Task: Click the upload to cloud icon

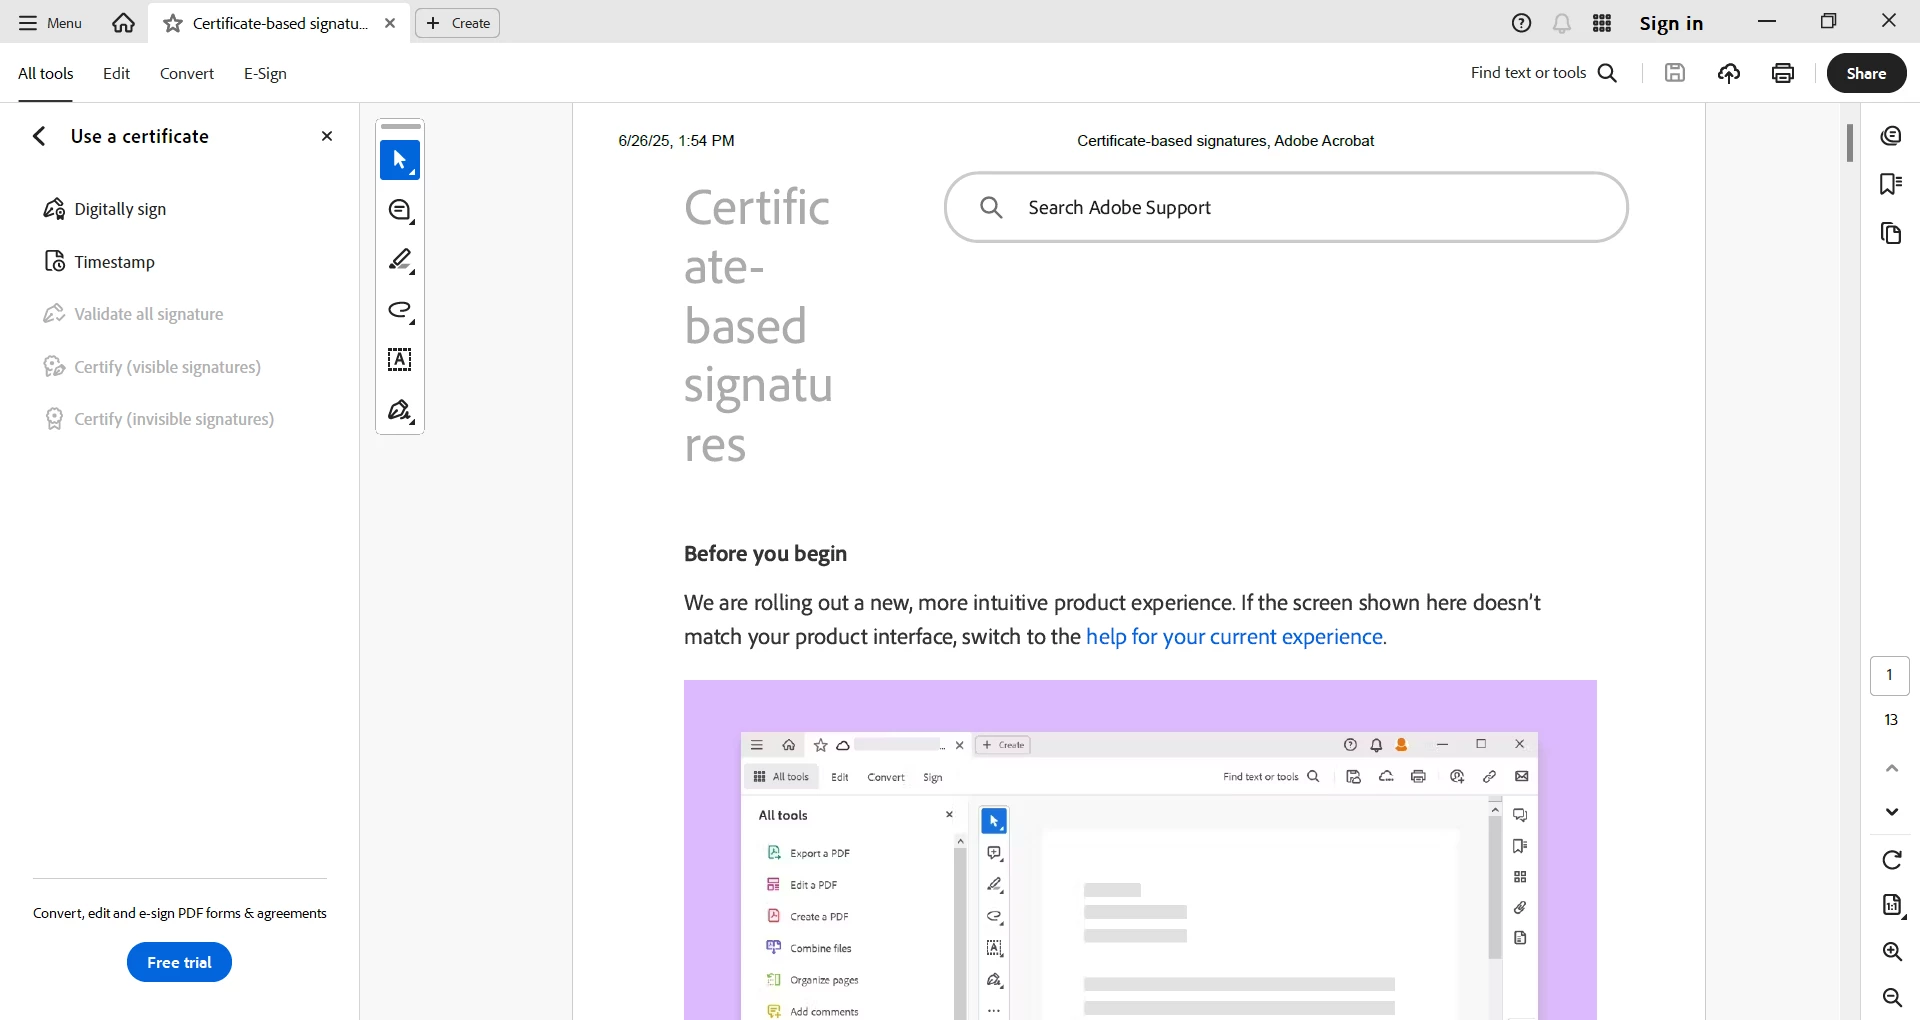Action: pyautogui.click(x=1729, y=73)
